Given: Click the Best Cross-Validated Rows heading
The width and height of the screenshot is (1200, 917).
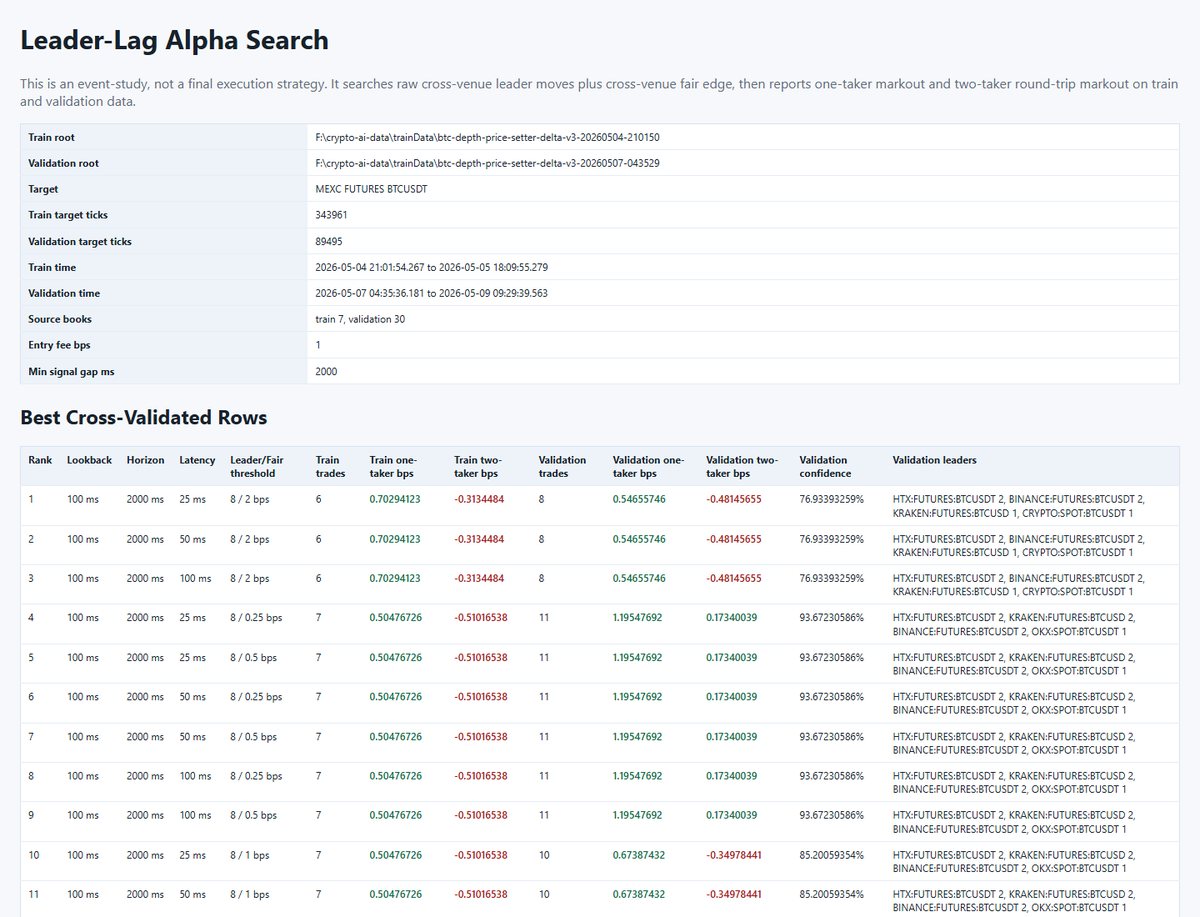Looking at the screenshot, I should 144,417.
